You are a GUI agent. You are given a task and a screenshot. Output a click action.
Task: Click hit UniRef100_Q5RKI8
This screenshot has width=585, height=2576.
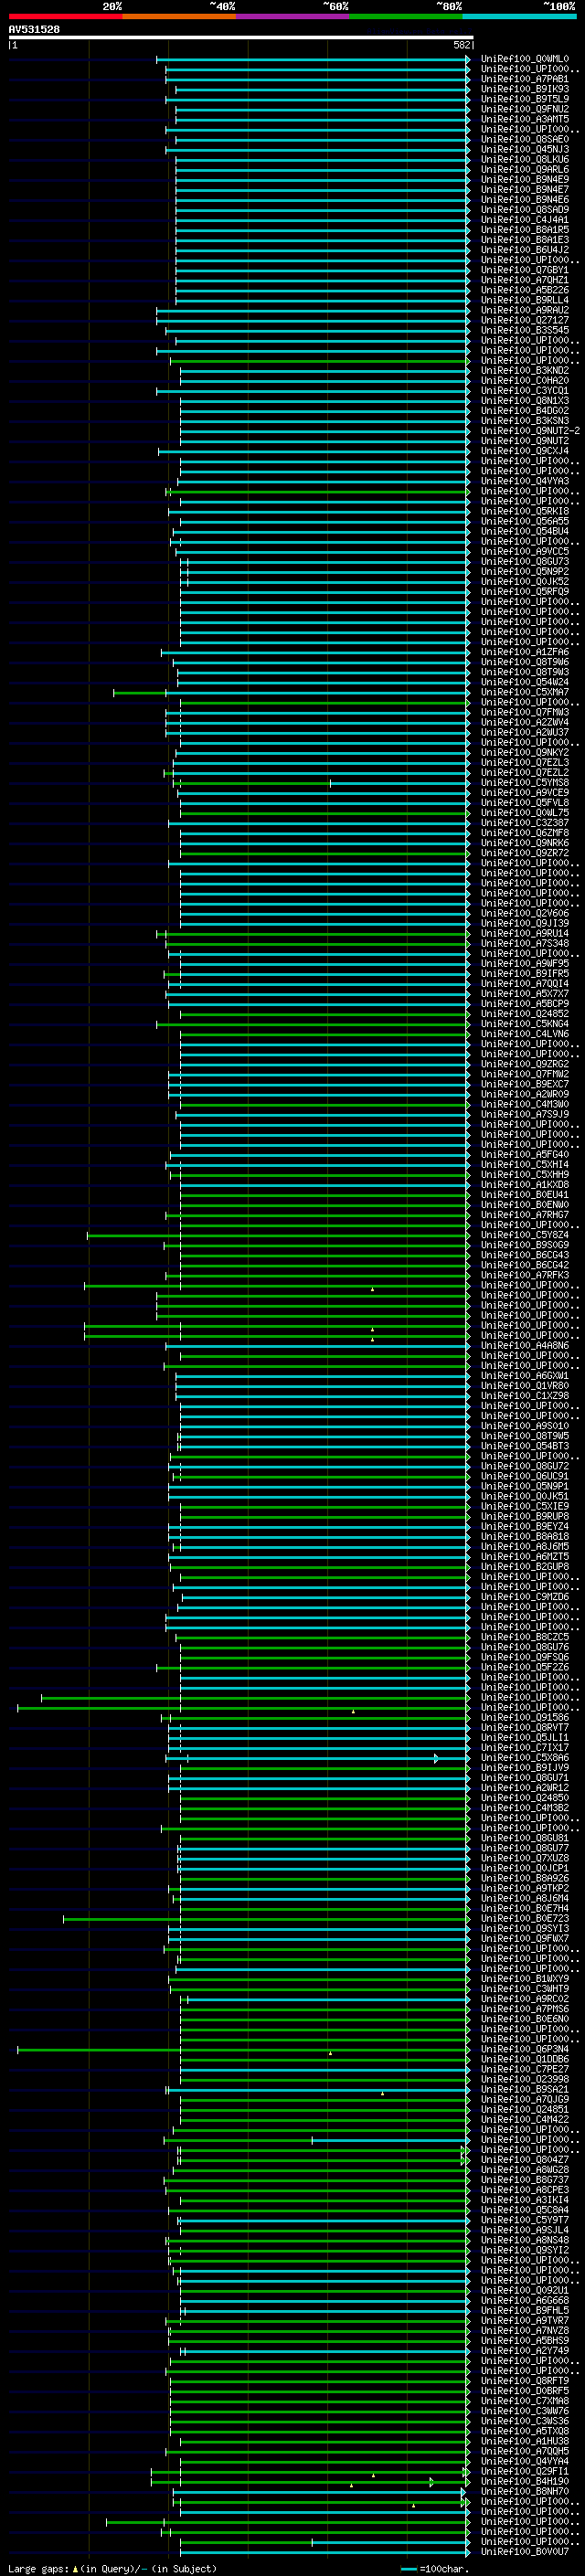coord(525,511)
